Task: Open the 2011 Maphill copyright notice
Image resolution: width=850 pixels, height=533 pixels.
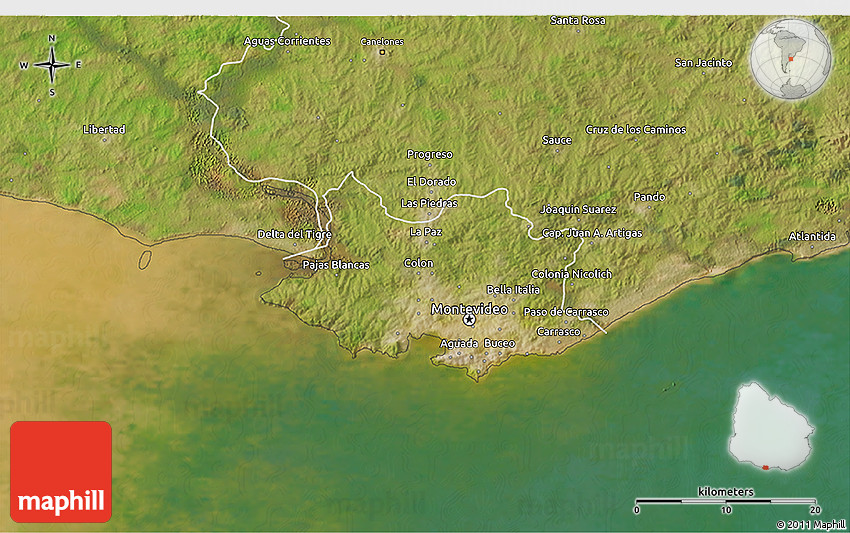Action: [810, 524]
